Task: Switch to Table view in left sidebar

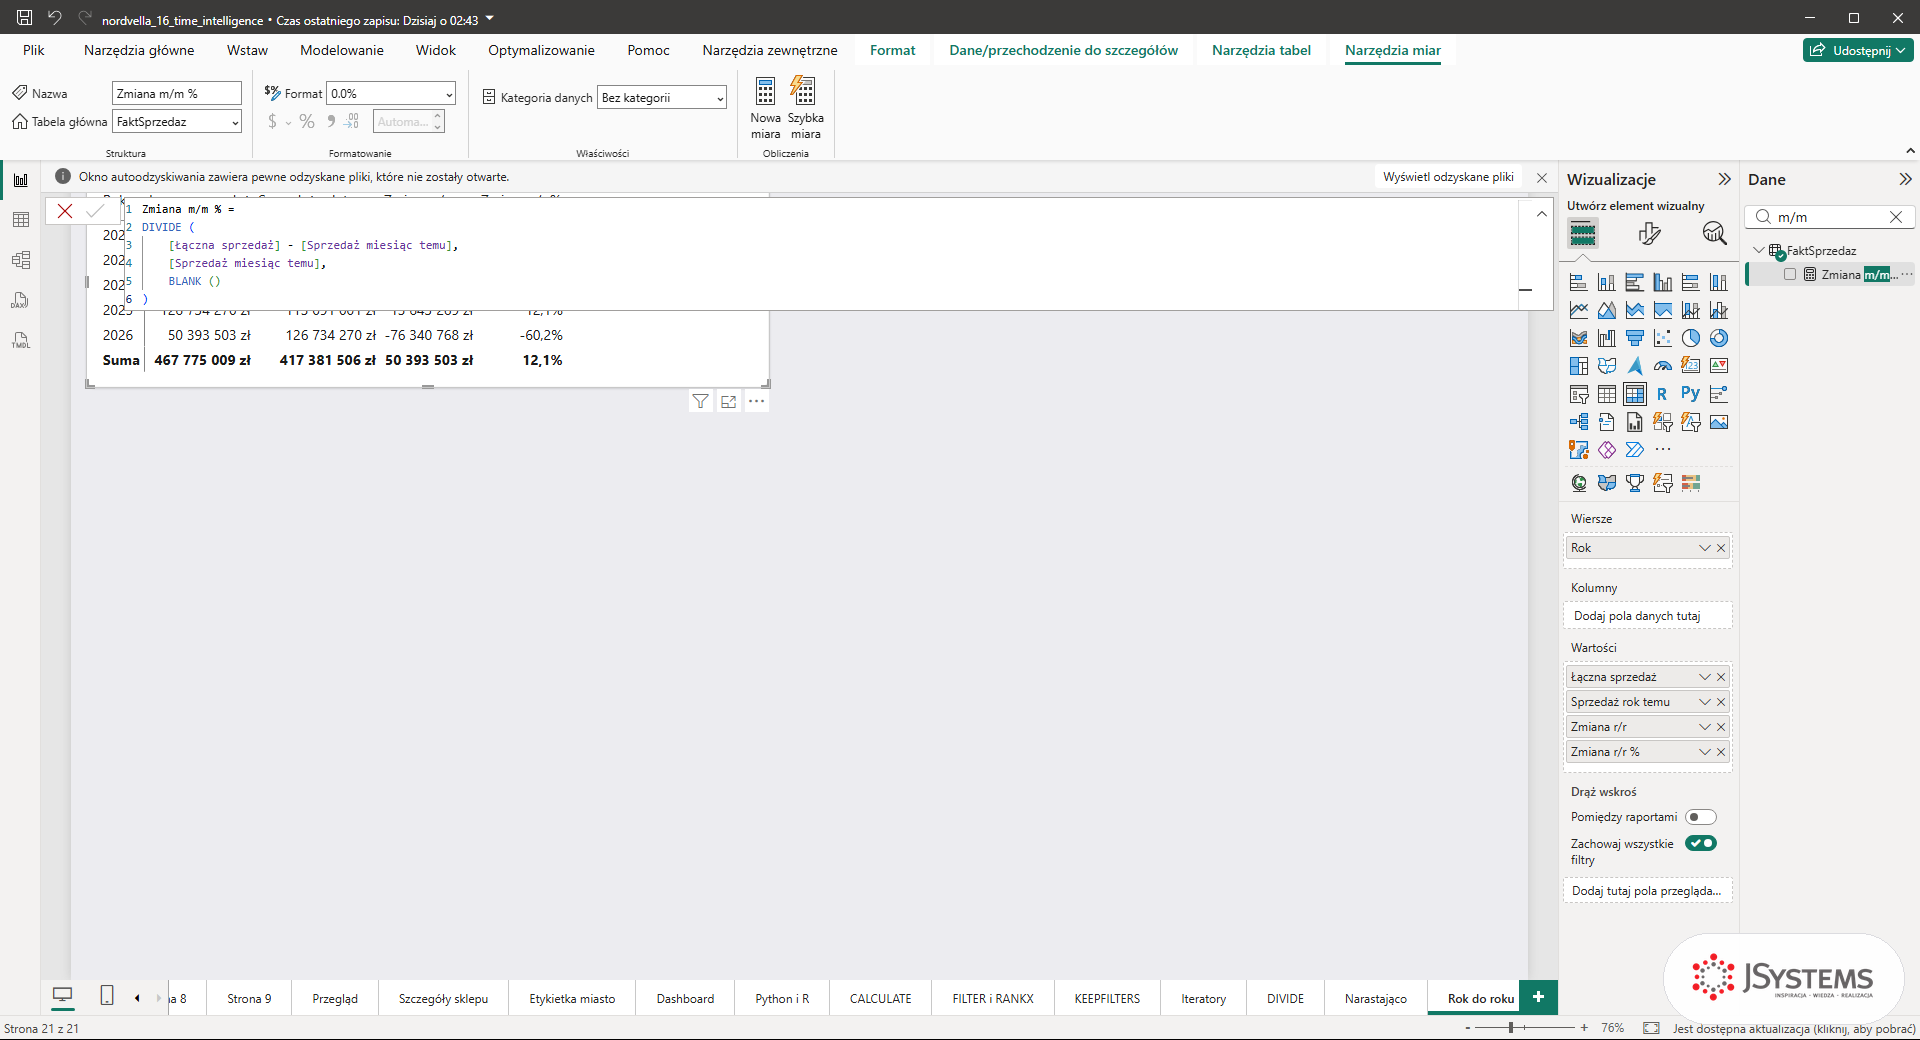Action: tap(21, 220)
